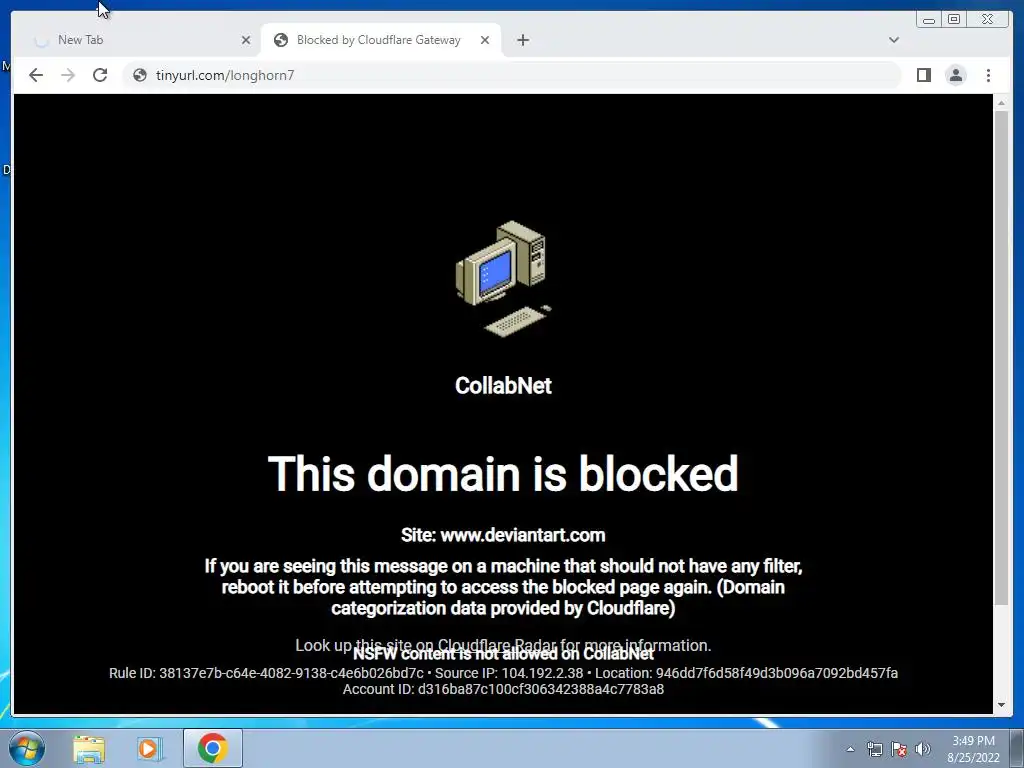View site information globe icon

click(x=140, y=75)
